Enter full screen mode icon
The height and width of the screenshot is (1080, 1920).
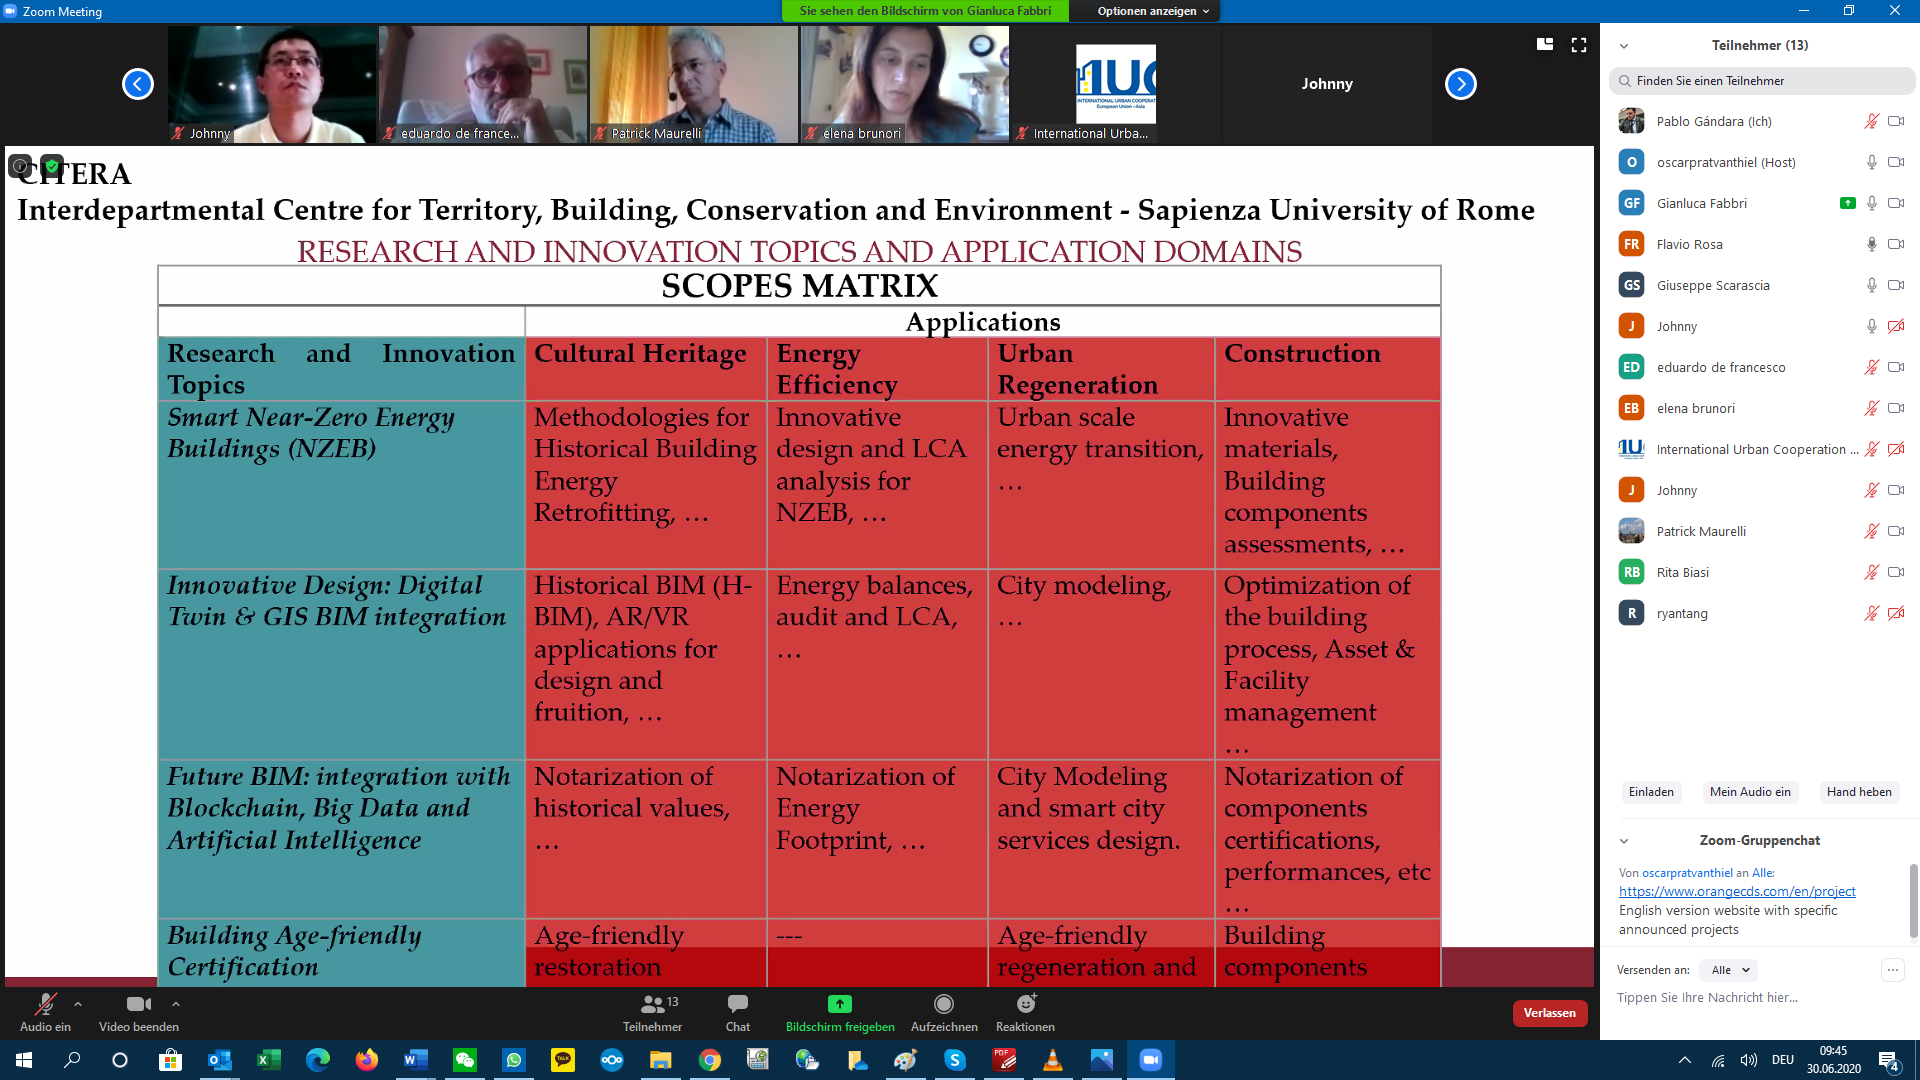click(x=1579, y=45)
